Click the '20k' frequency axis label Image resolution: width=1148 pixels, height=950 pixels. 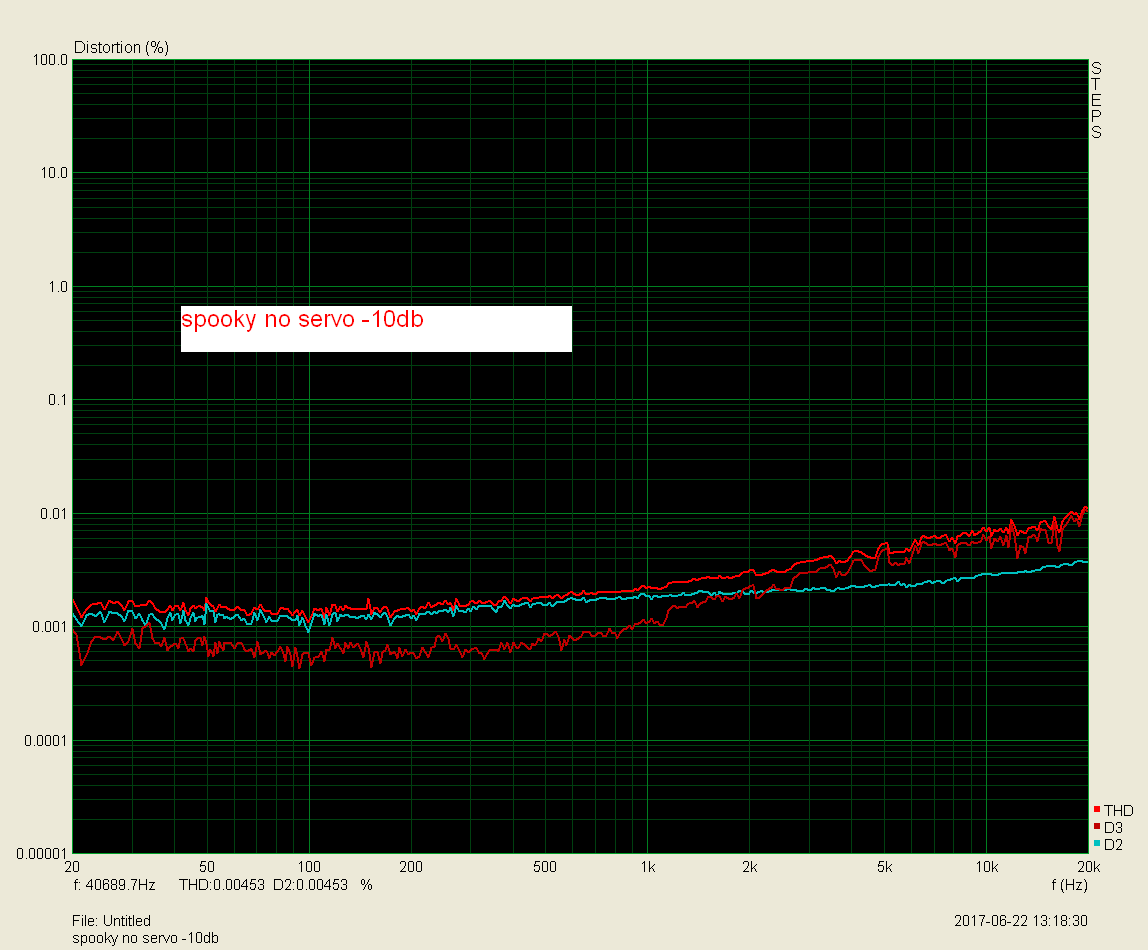coord(1088,867)
